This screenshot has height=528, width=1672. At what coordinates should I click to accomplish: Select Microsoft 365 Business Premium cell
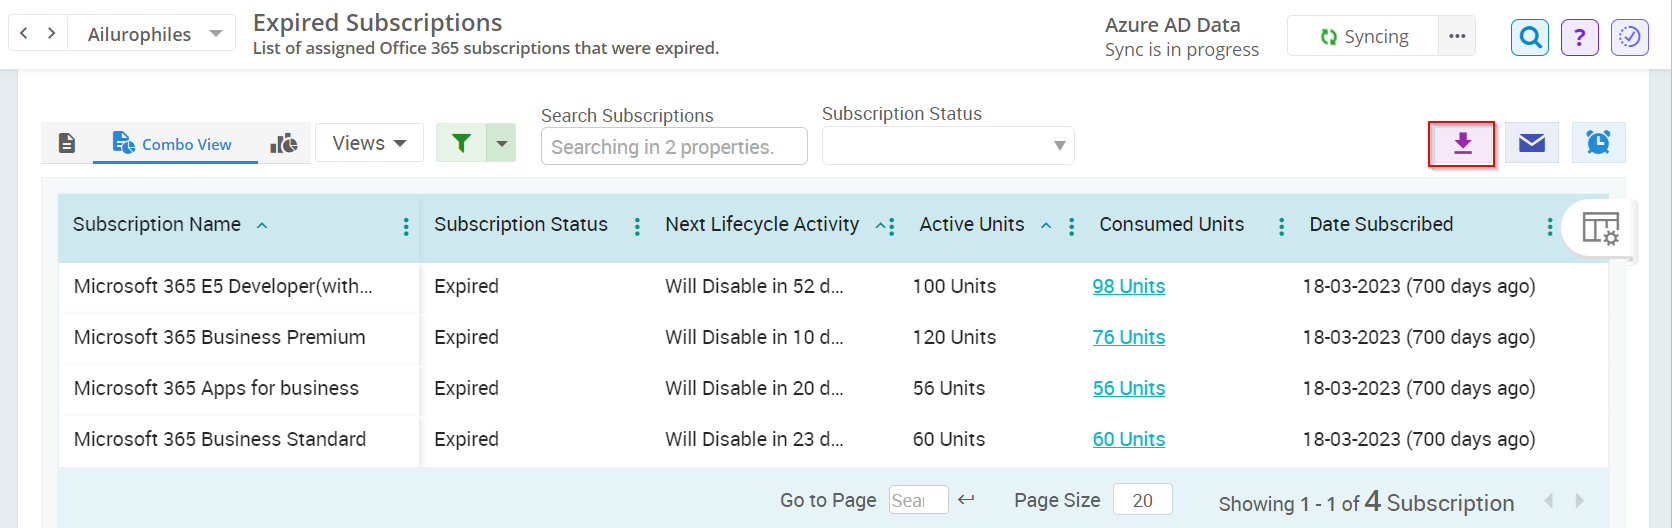click(220, 337)
